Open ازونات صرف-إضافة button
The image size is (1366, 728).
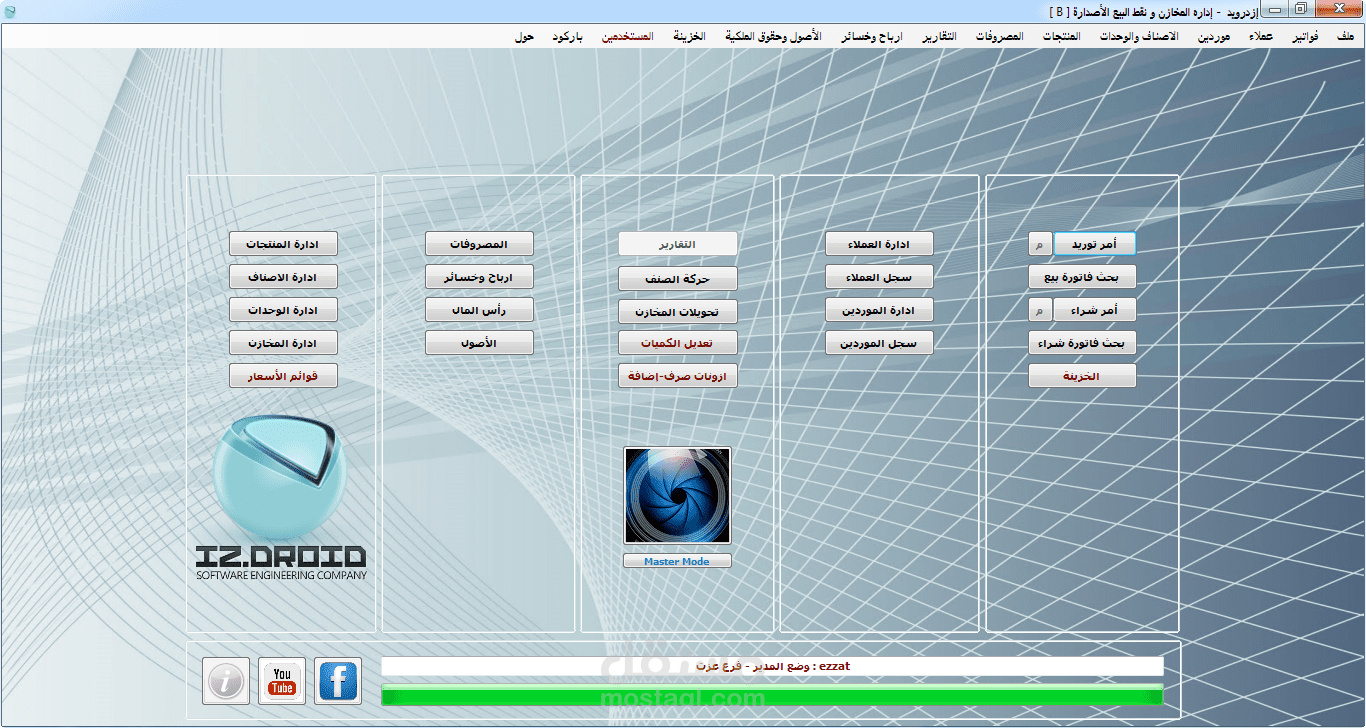(x=677, y=376)
